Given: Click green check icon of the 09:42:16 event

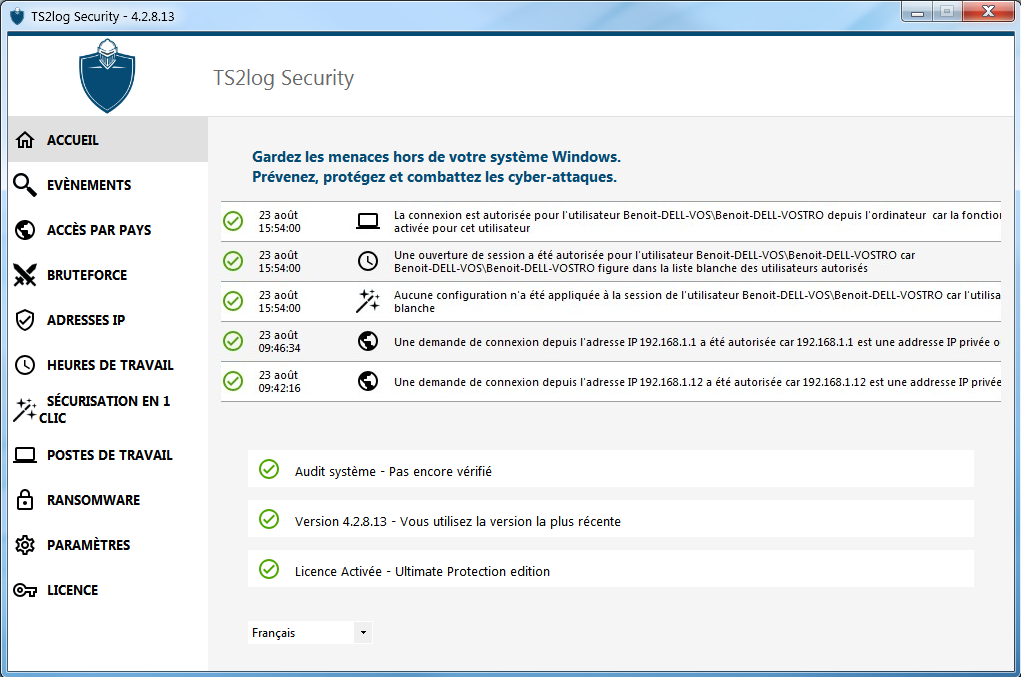Looking at the screenshot, I should (233, 381).
